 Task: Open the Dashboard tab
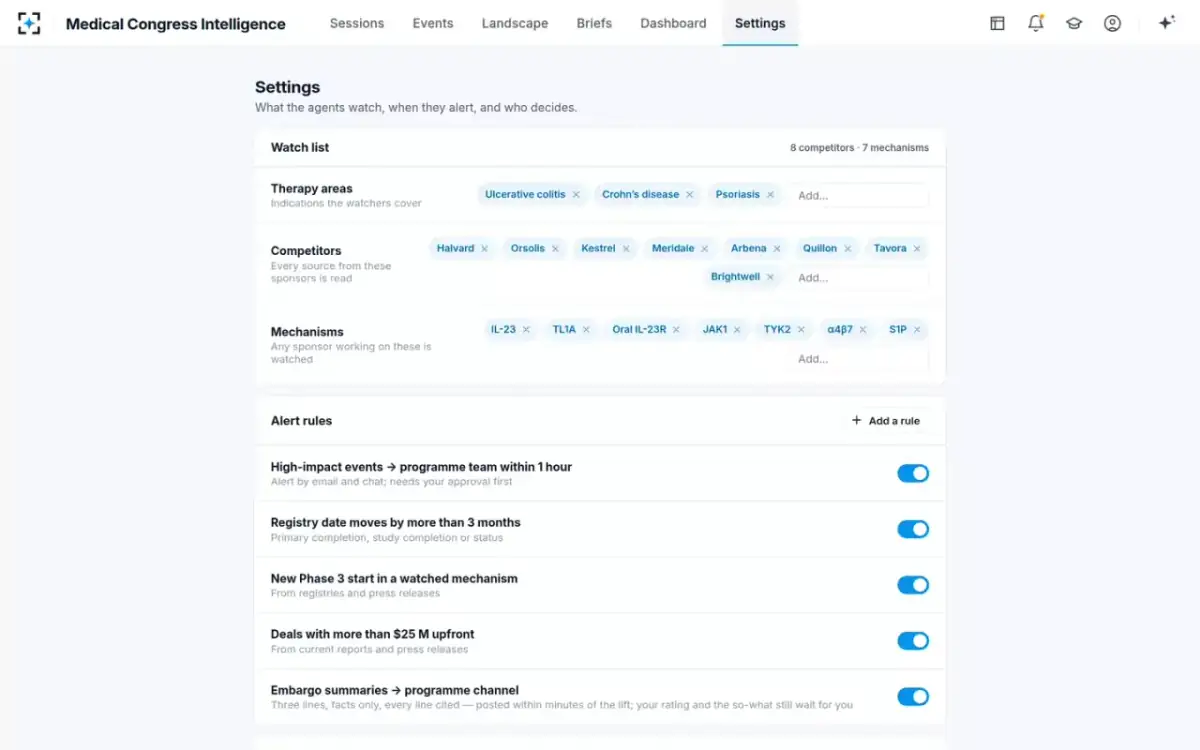coord(673,23)
